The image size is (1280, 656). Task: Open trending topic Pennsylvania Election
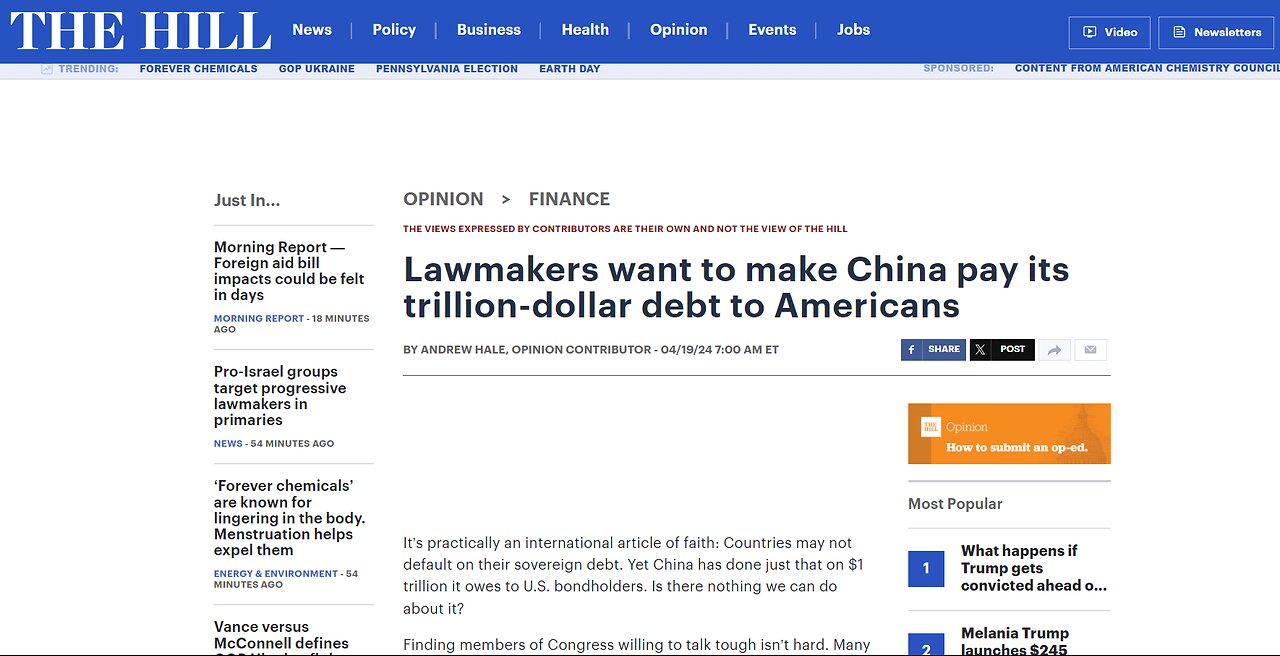click(447, 69)
